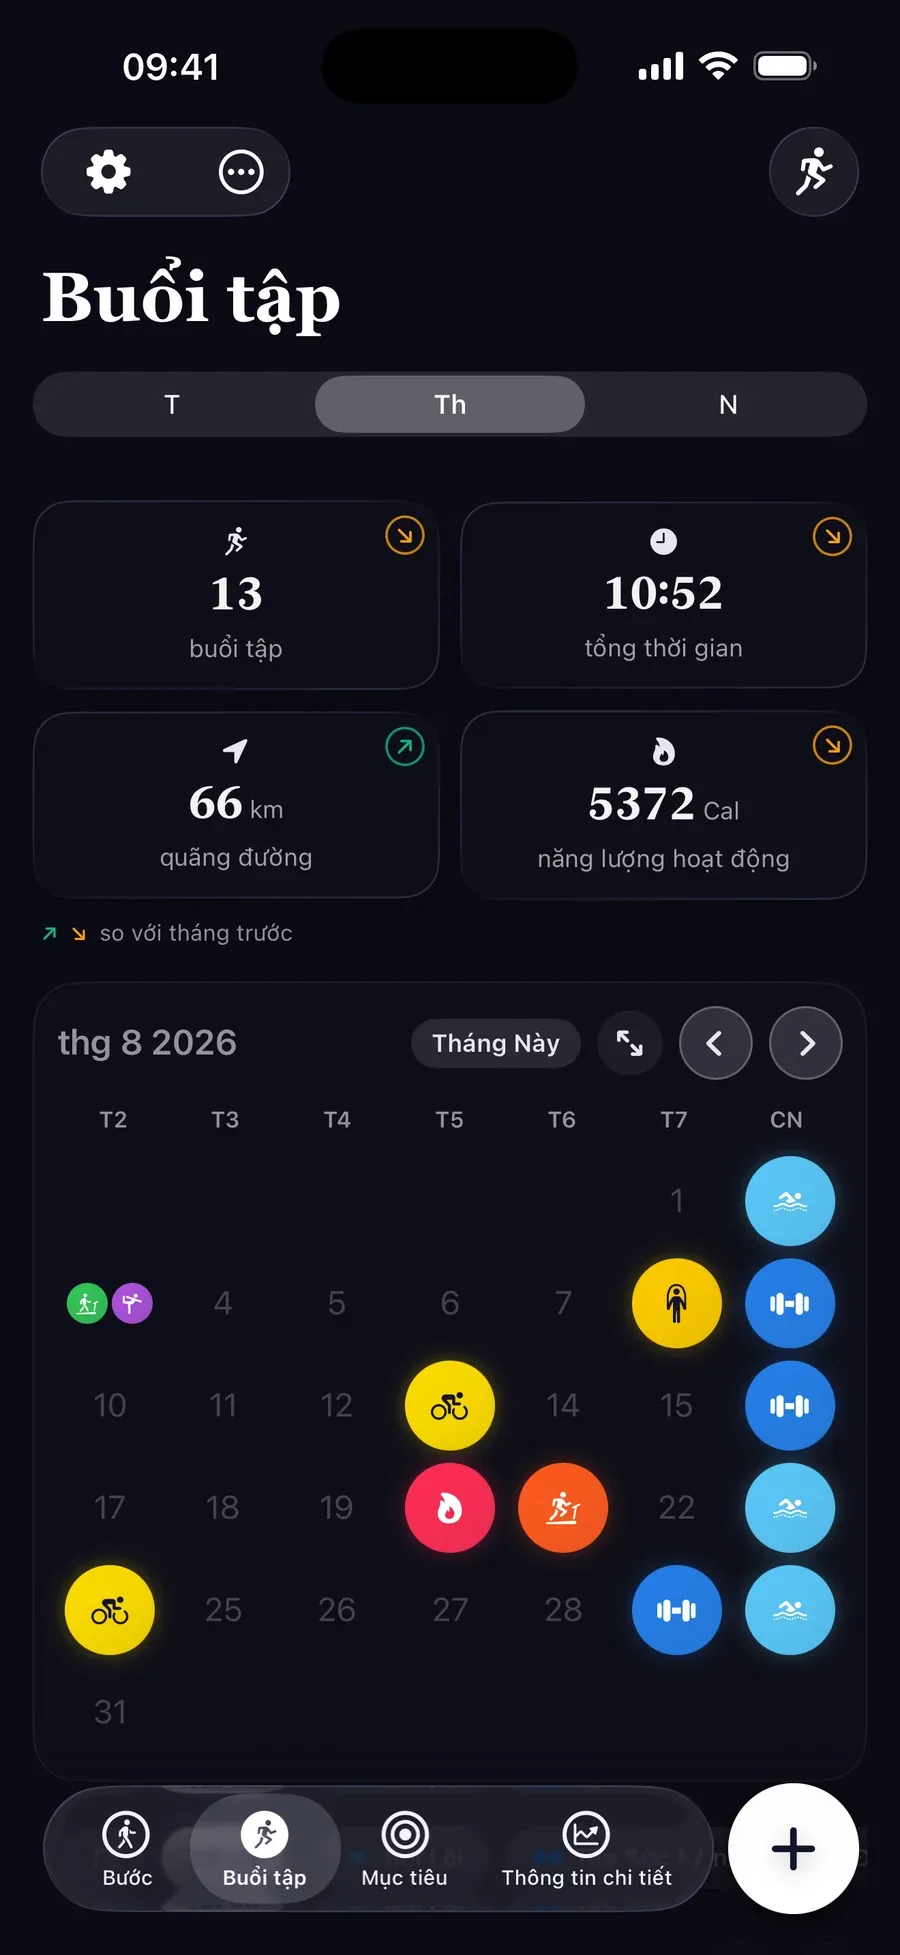Select the Th segment in the period selector
The width and height of the screenshot is (900, 1955).
450,405
